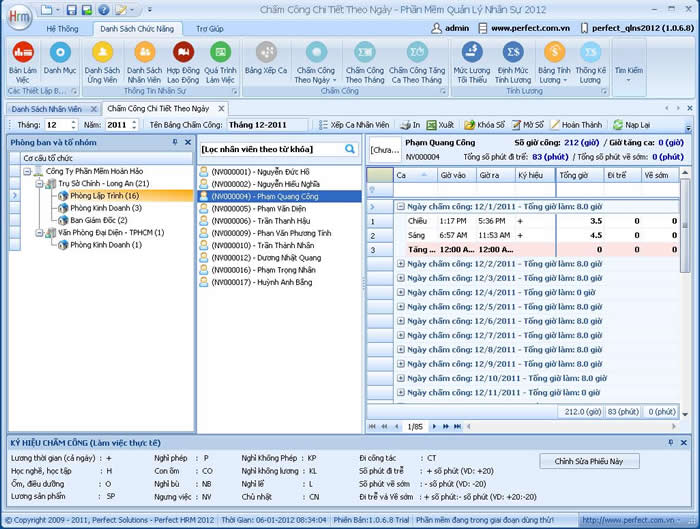Select employee Nguyễn Đức Hồ
700x529 pixels.
point(260,172)
